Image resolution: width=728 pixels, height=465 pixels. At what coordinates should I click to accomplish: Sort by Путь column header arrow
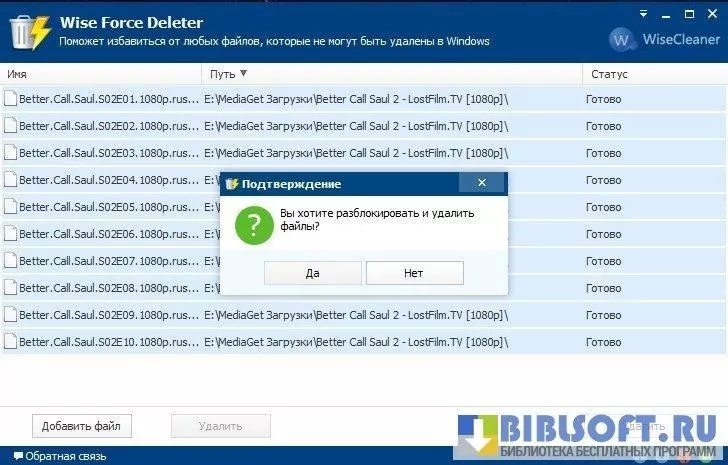tap(243, 74)
